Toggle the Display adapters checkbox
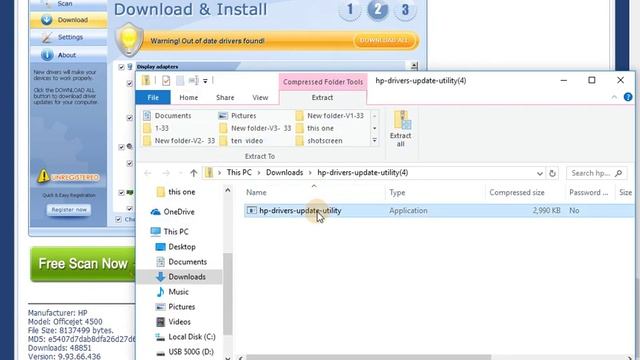 tap(121, 67)
